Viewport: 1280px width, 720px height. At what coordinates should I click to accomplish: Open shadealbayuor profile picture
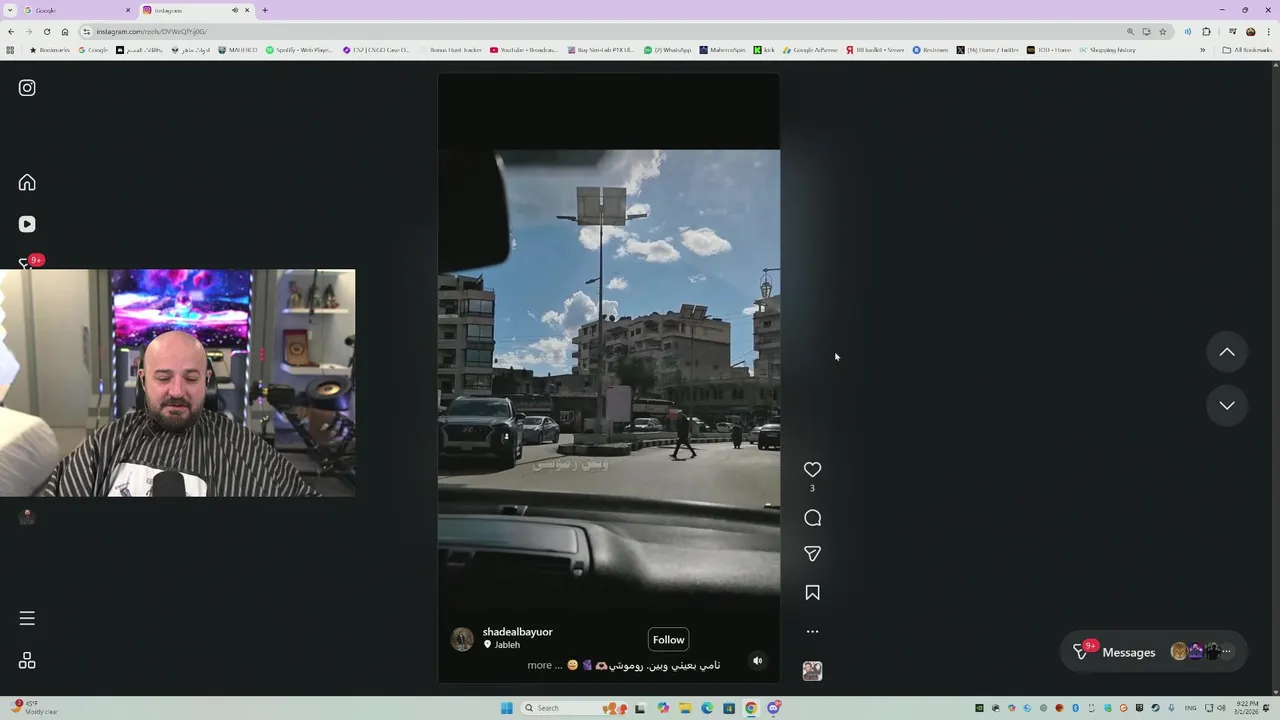point(462,640)
